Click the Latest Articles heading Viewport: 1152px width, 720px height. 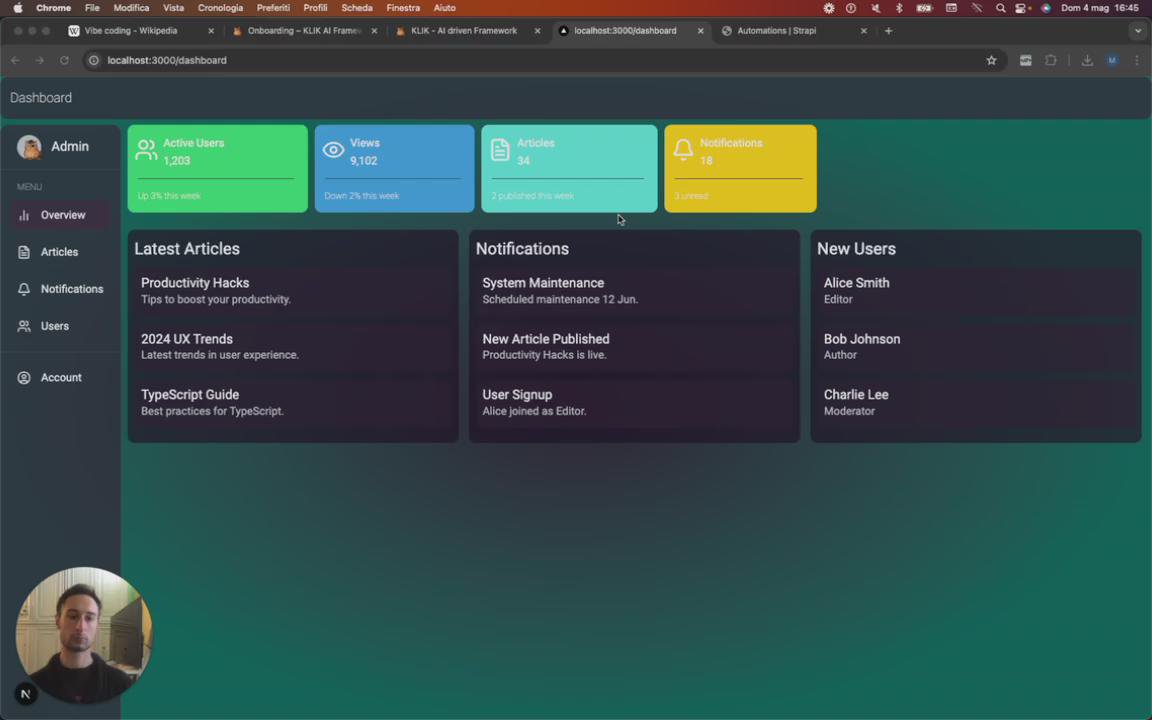[x=187, y=249]
